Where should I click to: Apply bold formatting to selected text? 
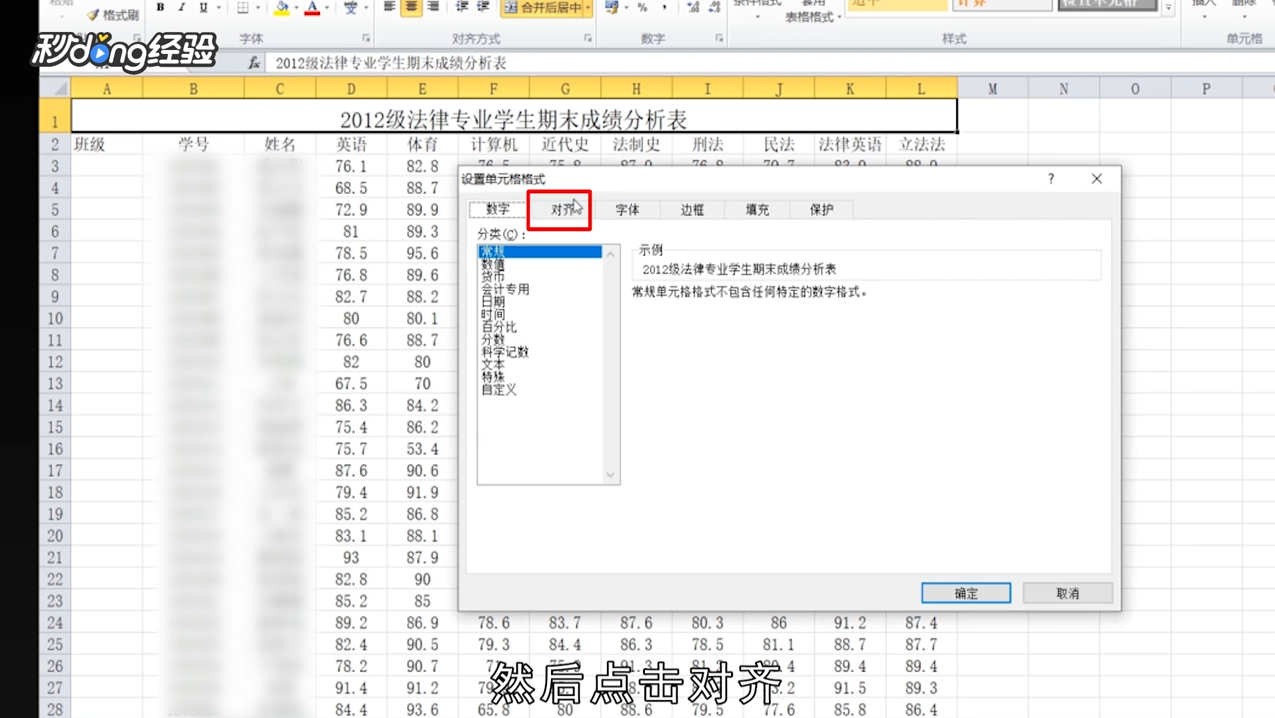[x=160, y=7]
